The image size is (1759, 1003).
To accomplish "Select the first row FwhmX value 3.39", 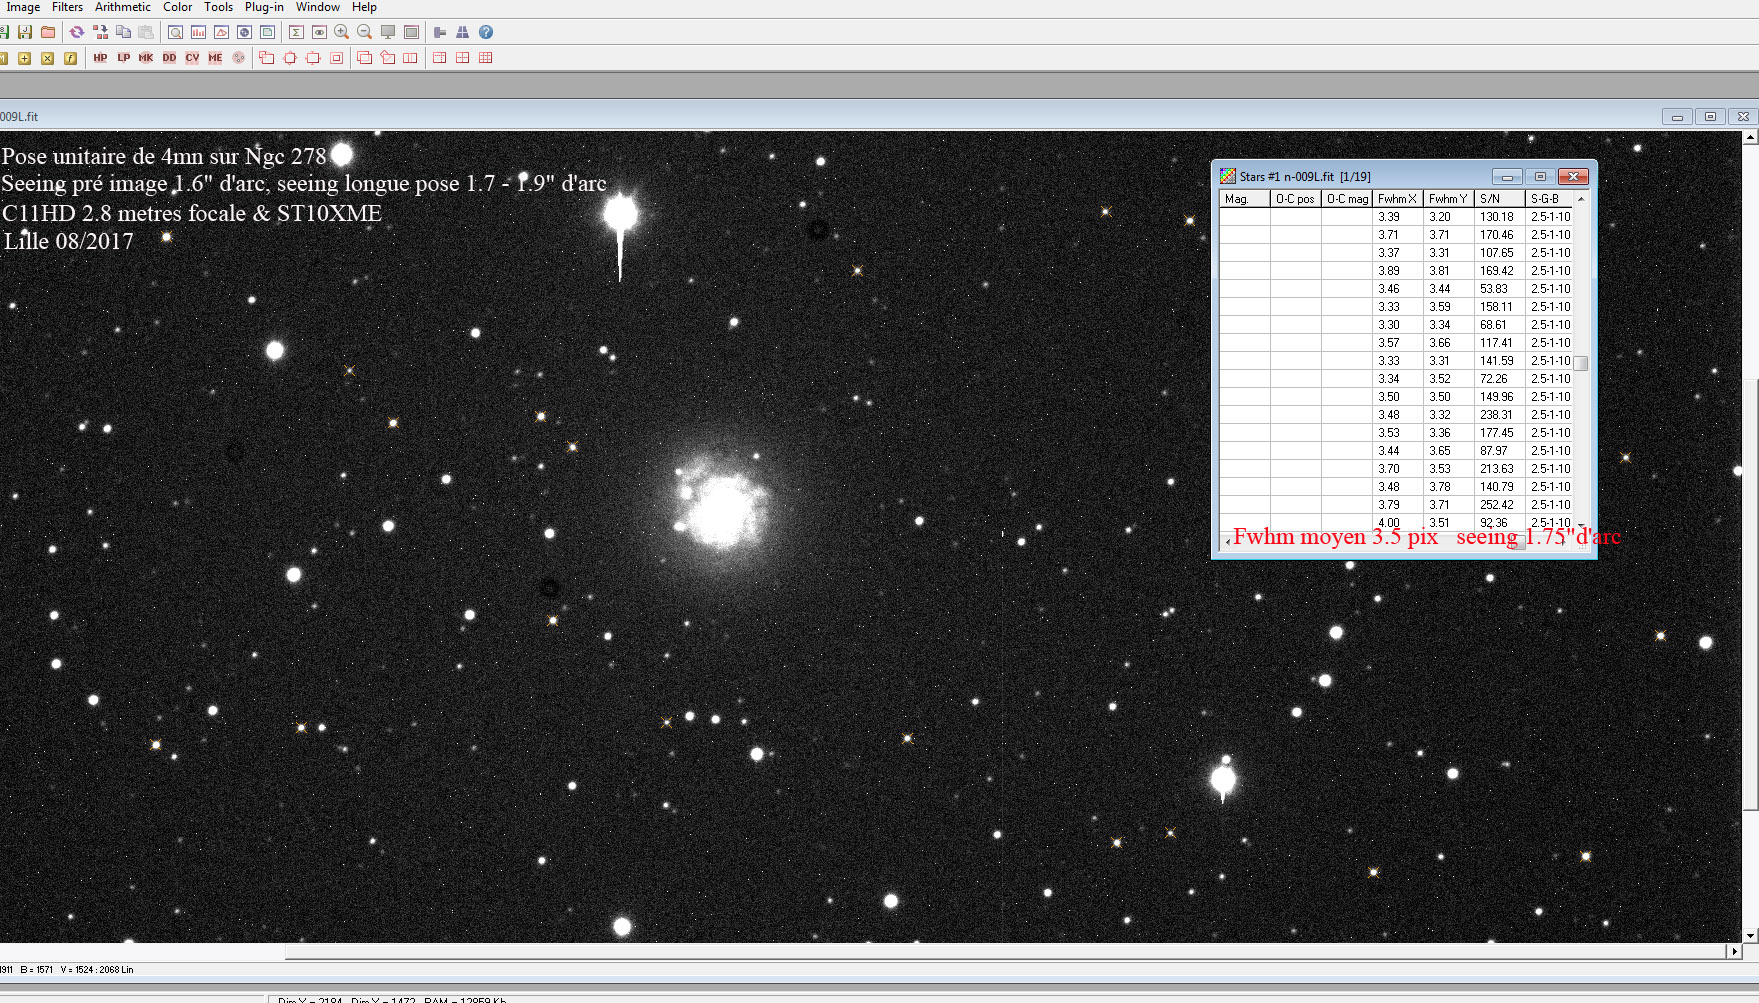I will tap(1389, 217).
